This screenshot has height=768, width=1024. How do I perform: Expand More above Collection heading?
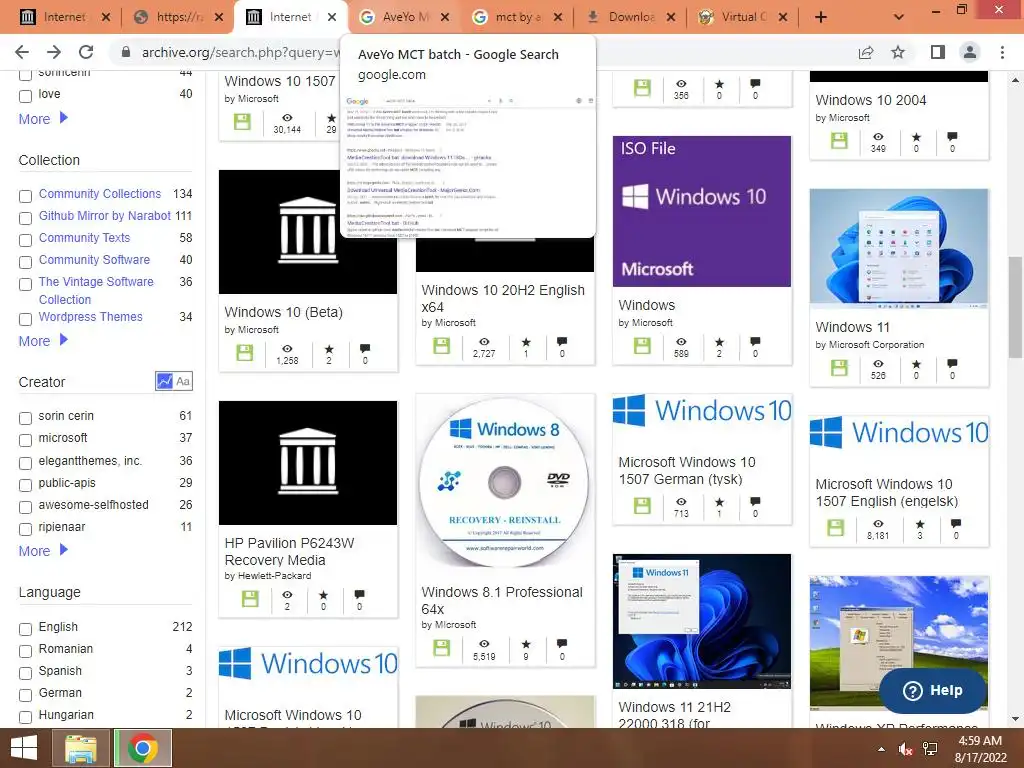point(43,119)
